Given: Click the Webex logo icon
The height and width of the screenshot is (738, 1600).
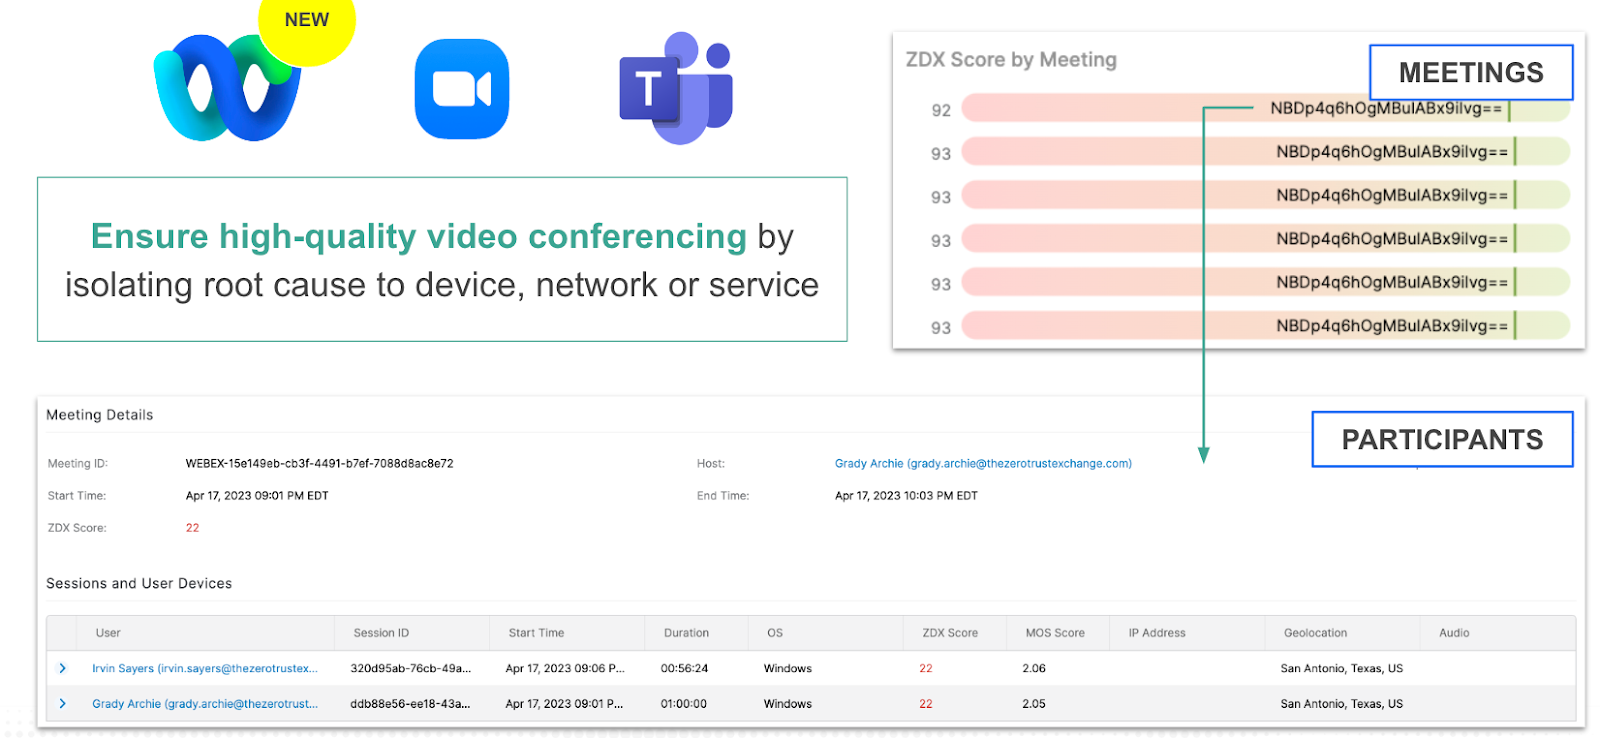Looking at the screenshot, I should pos(225,90).
